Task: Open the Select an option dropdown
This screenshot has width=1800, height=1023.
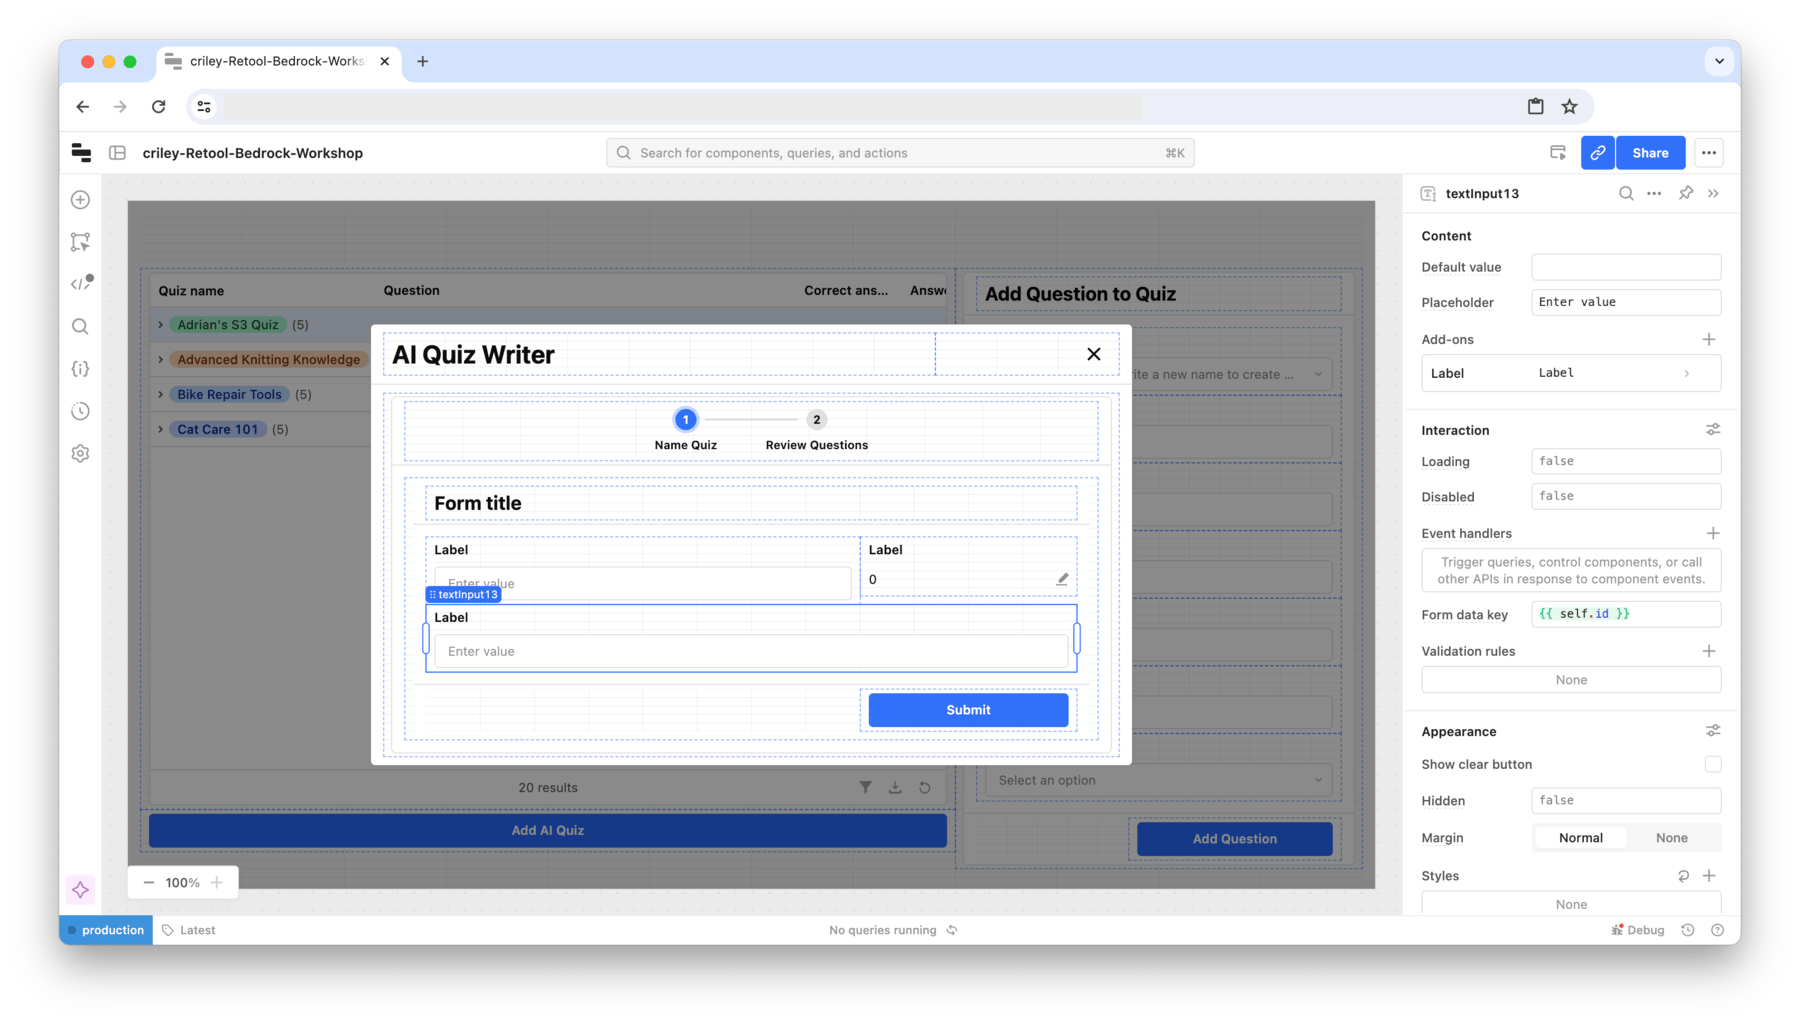Action: coord(1158,781)
